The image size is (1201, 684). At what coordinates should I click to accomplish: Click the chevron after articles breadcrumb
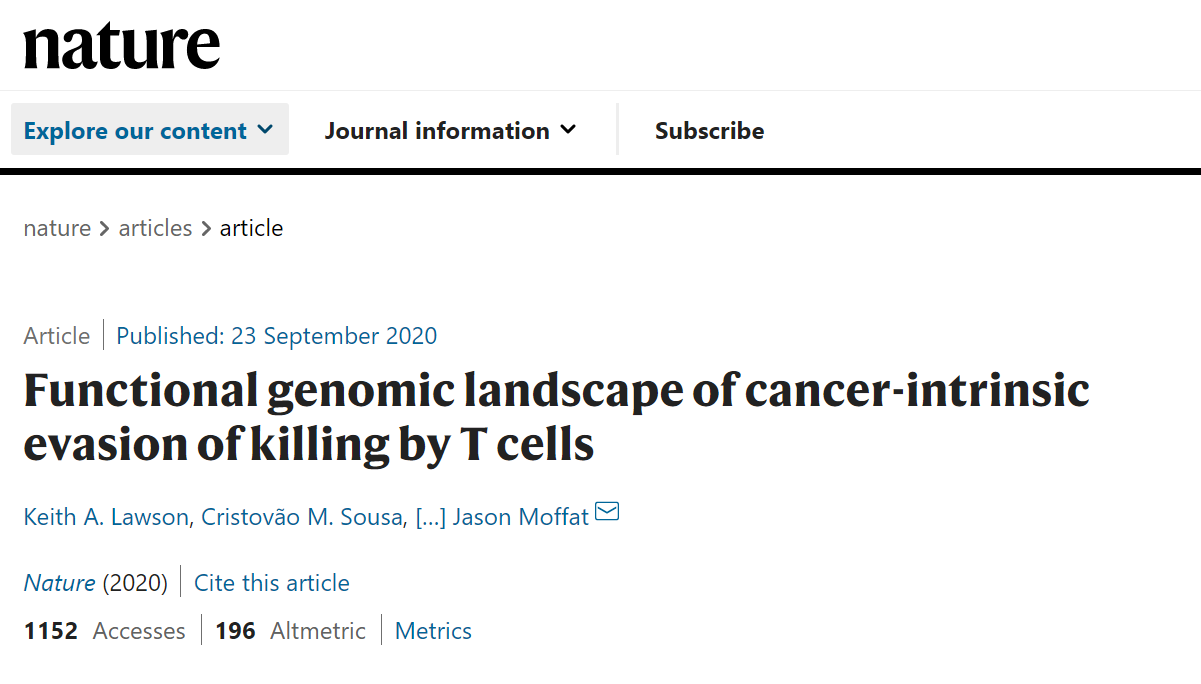206,229
